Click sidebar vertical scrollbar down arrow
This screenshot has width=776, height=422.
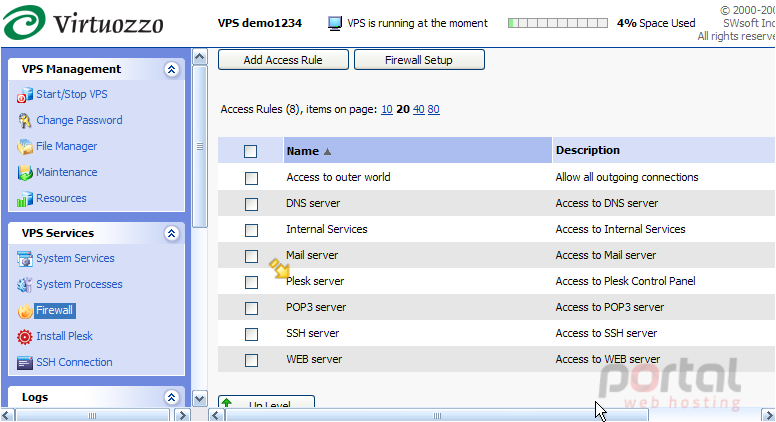coord(199,398)
